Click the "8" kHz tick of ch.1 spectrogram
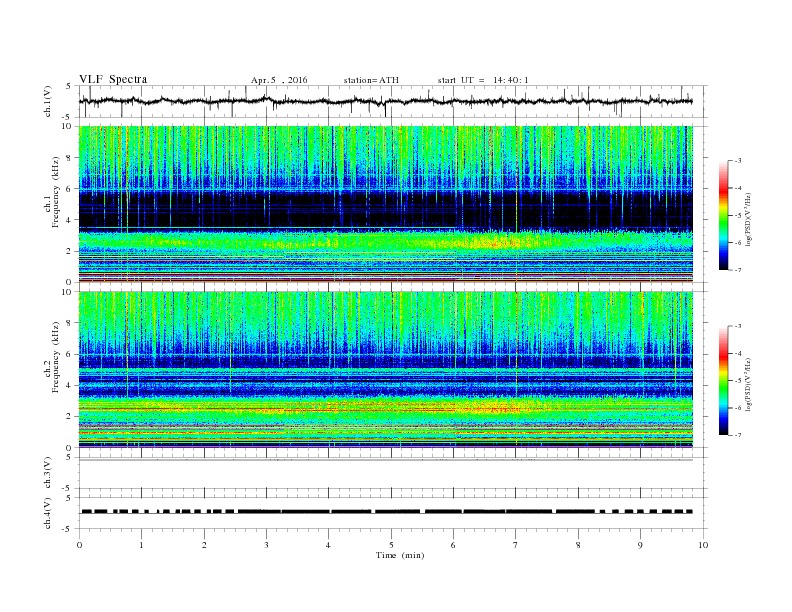Image resolution: width=792 pixels, height=612 pixels. click(69, 158)
